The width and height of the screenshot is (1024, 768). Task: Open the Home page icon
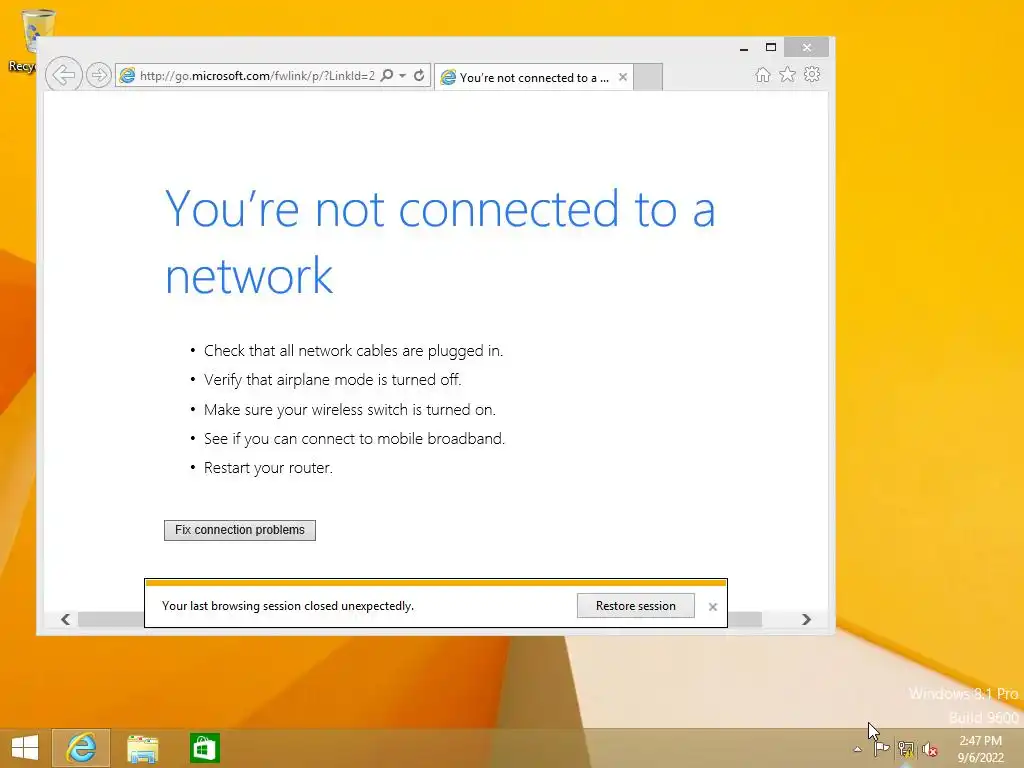(763, 74)
